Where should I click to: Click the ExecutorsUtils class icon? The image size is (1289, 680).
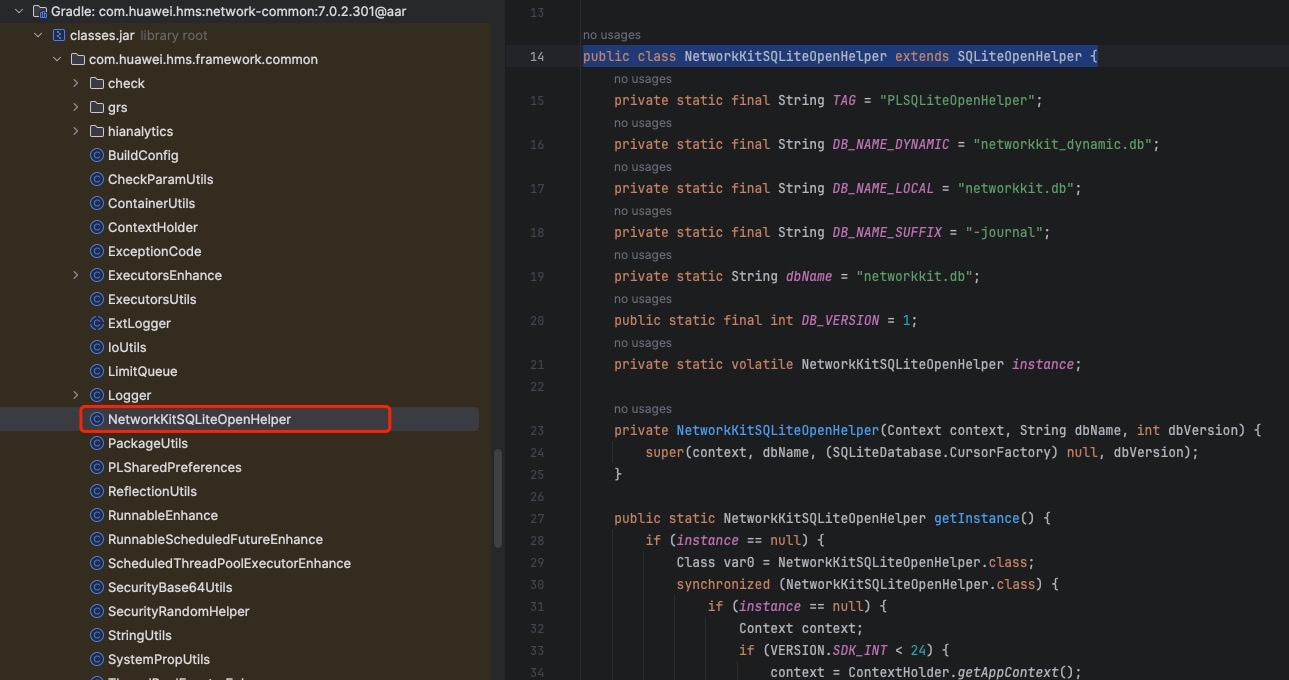[x=97, y=299]
